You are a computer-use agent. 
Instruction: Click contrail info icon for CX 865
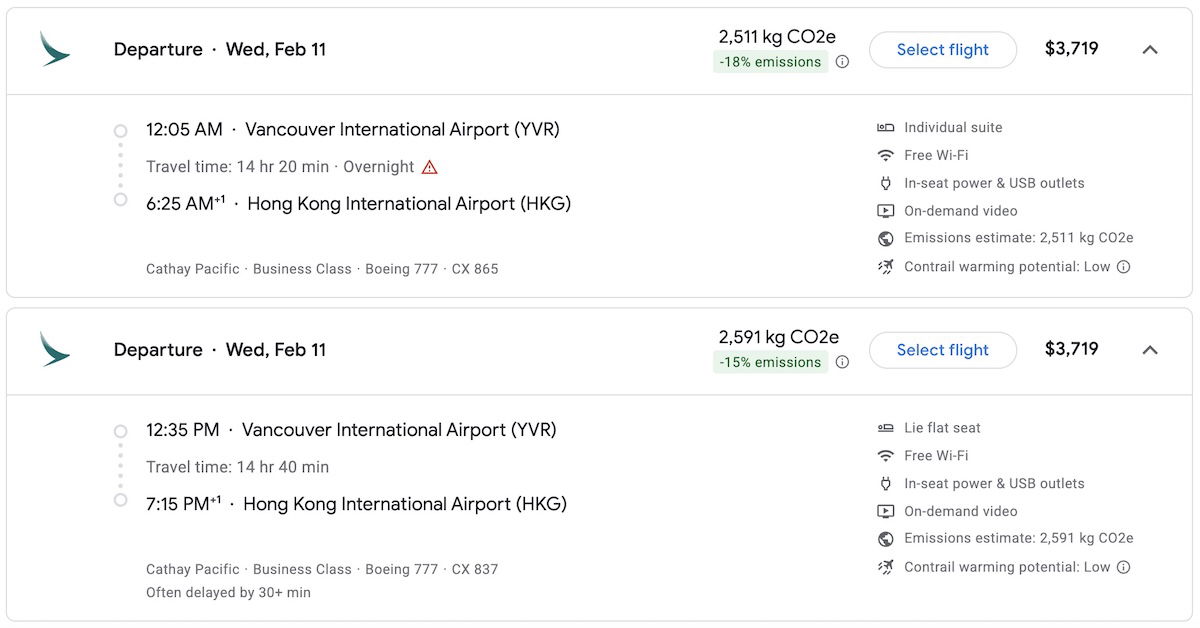click(x=1123, y=267)
